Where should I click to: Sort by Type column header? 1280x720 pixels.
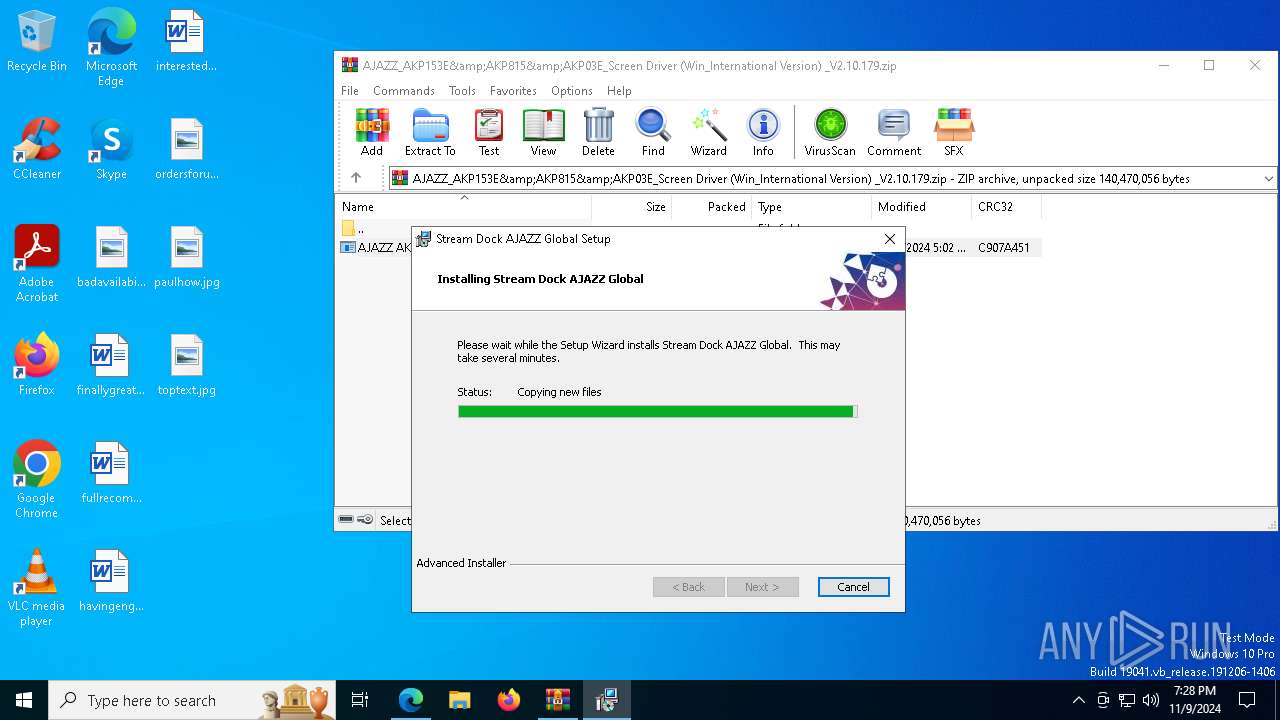coord(812,207)
